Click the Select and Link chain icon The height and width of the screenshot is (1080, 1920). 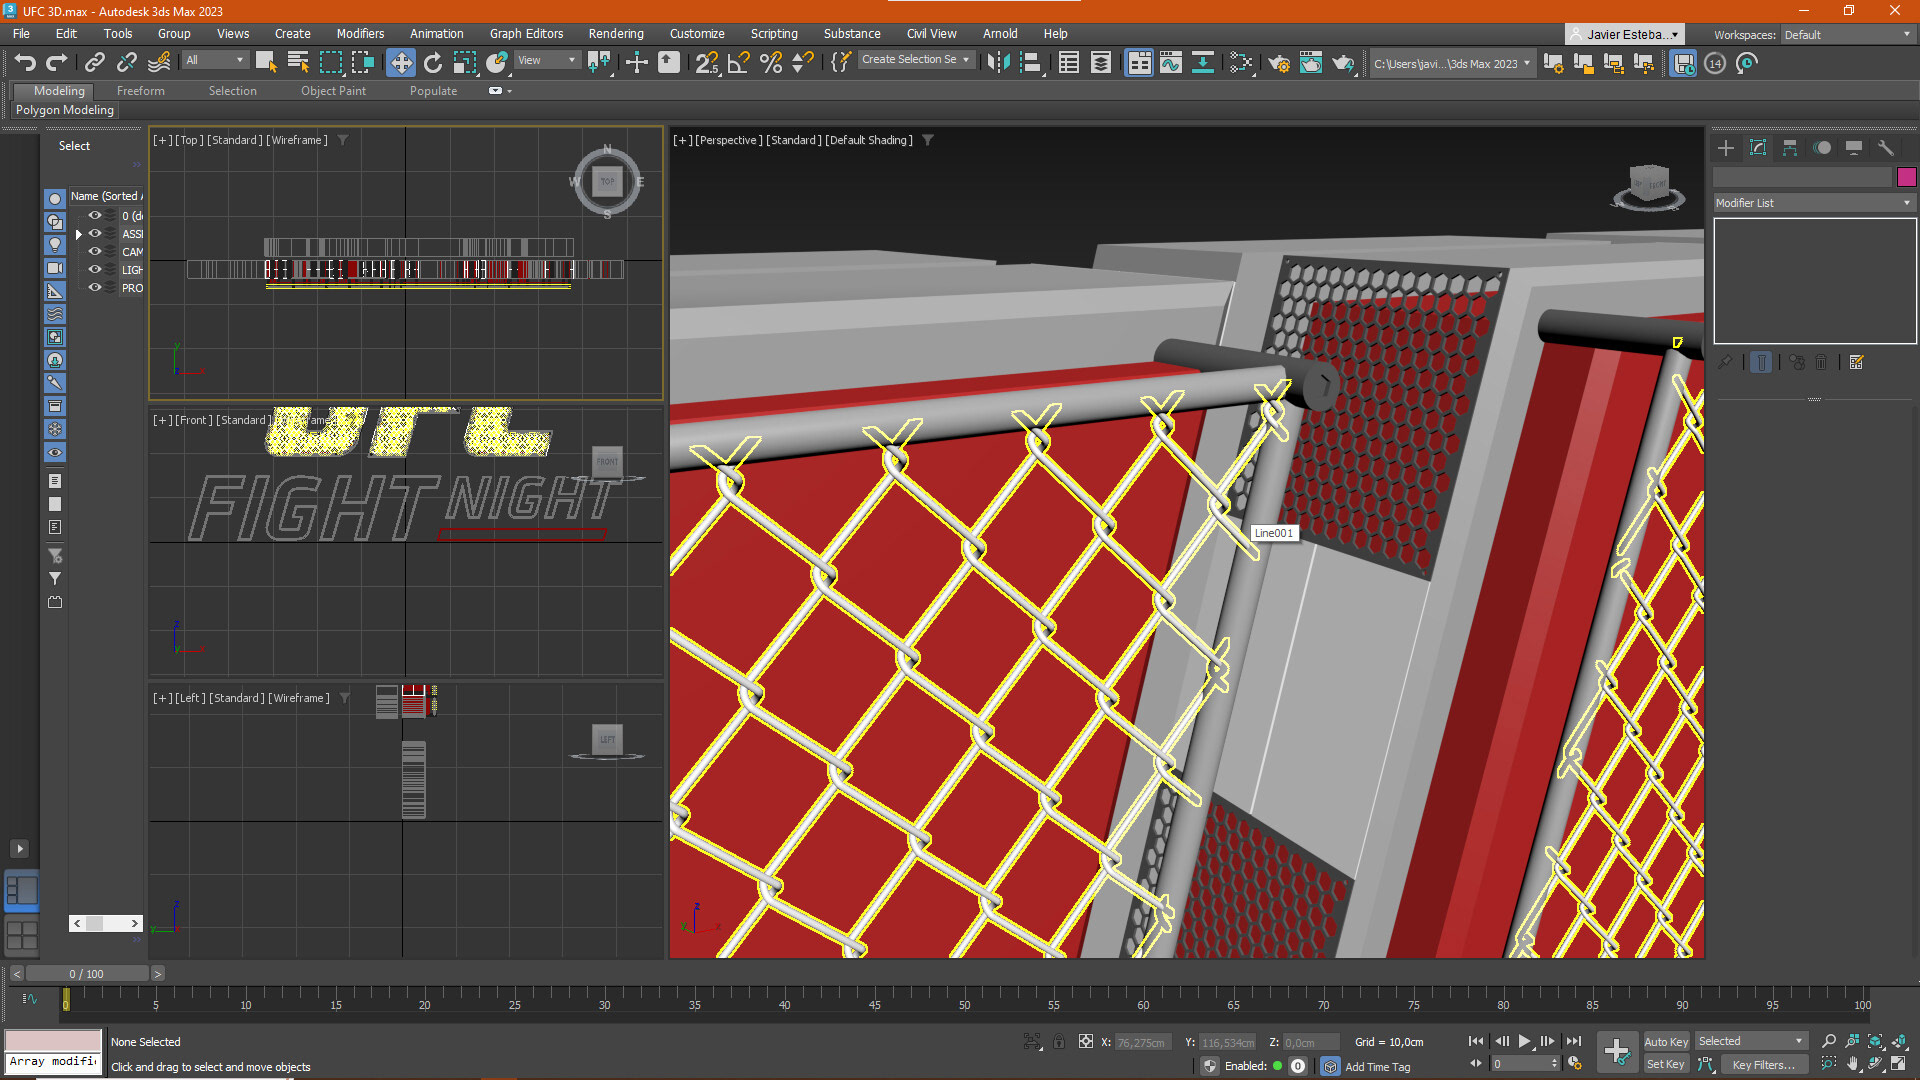click(x=94, y=63)
